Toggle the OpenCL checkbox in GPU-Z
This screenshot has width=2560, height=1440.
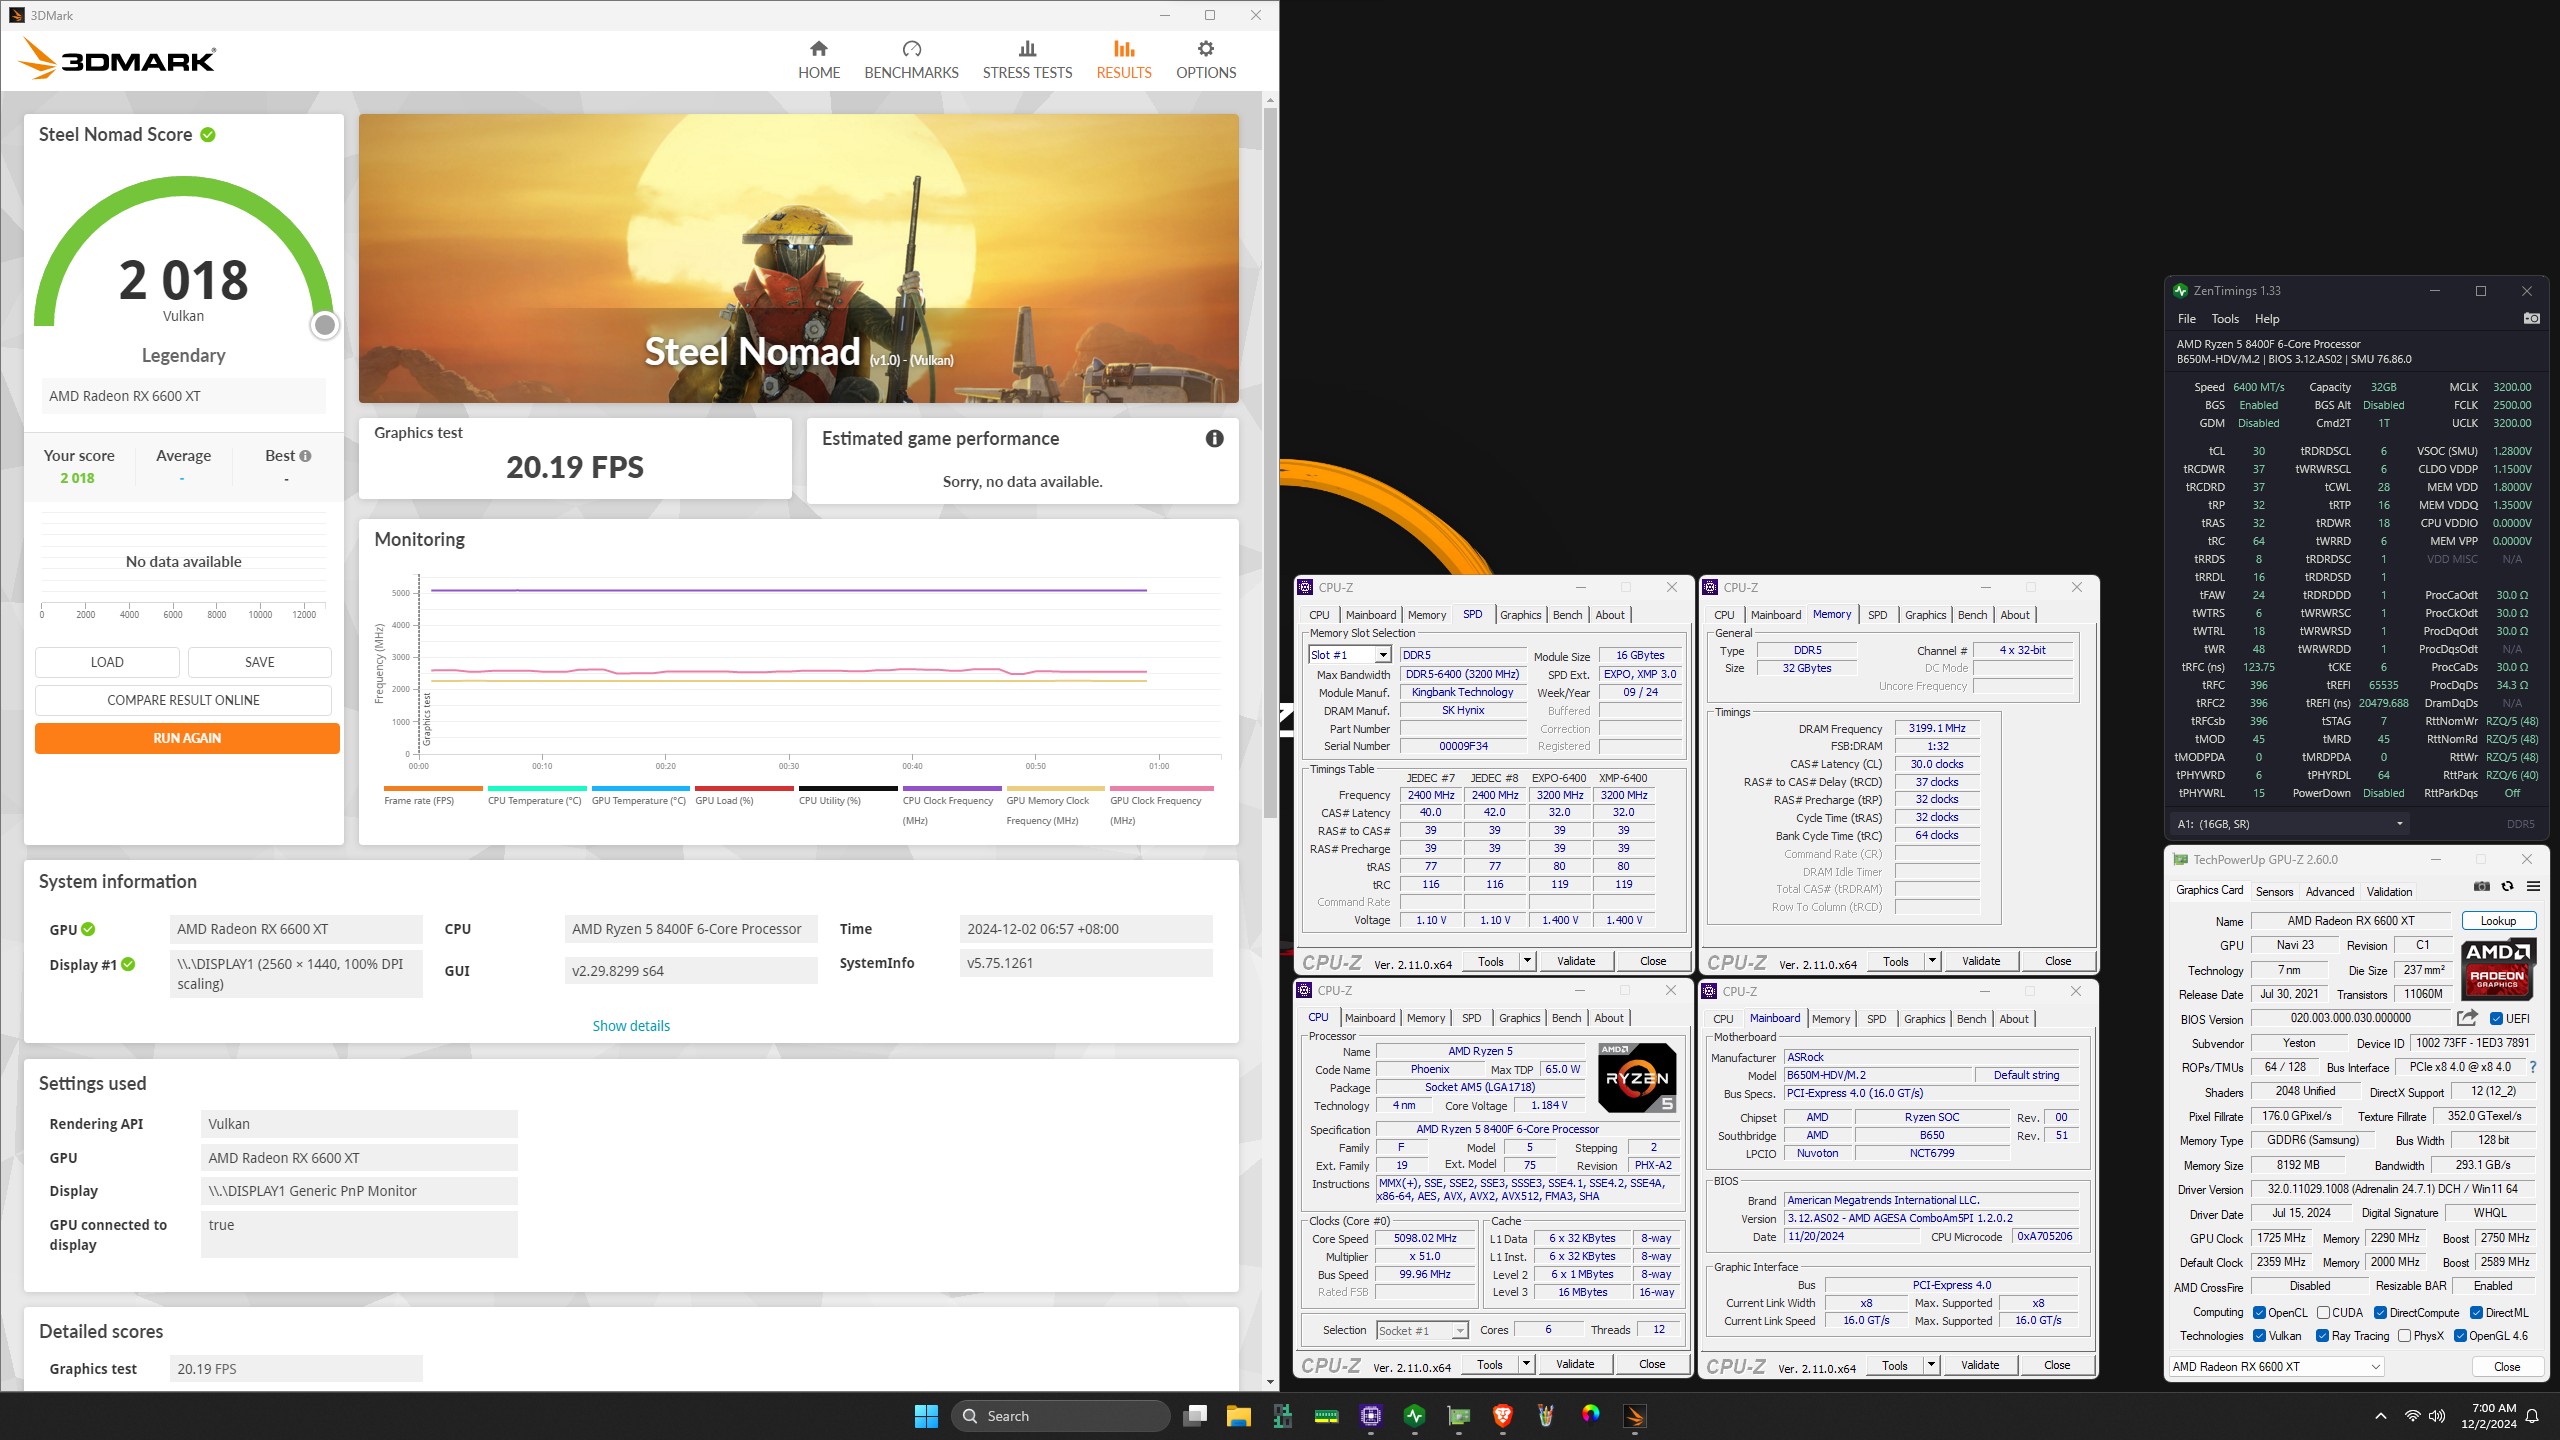[x=2259, y=1312]
